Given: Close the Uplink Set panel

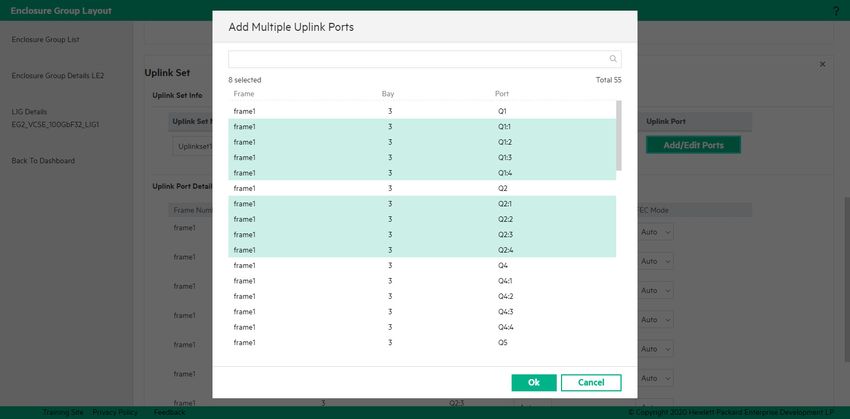Looking at the screenshot, I should click(x=822, y=64).
